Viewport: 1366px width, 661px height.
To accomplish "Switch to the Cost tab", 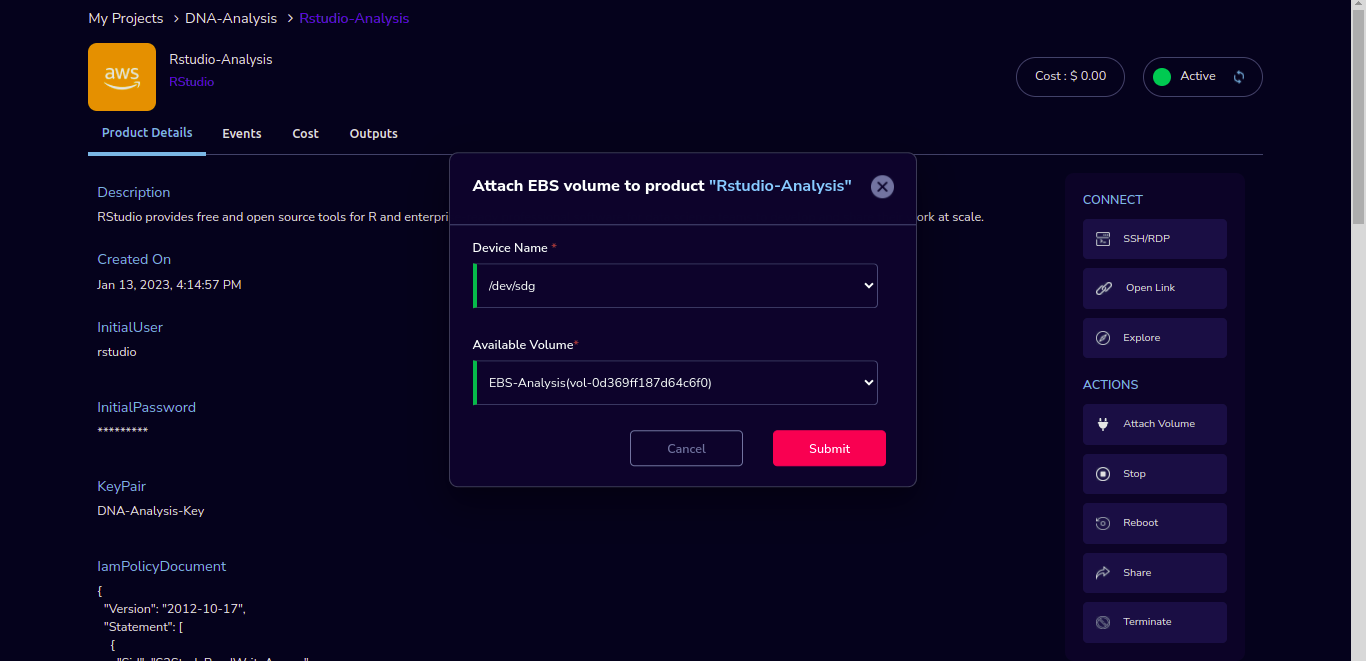I will tap(305, 134).
